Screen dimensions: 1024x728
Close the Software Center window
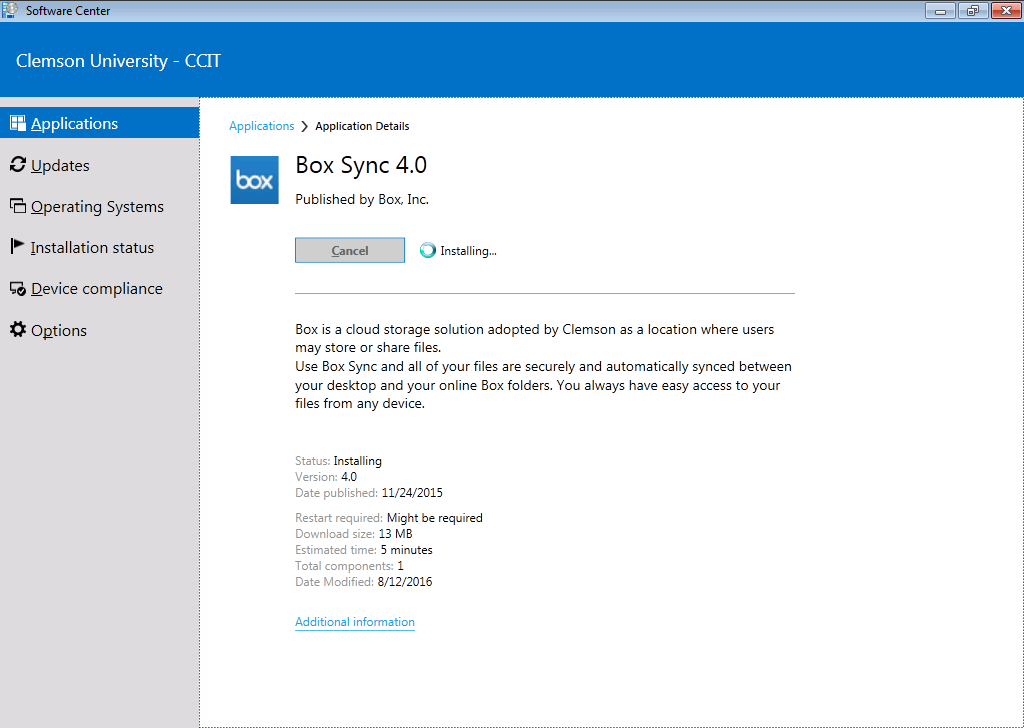pos(1006,10)
